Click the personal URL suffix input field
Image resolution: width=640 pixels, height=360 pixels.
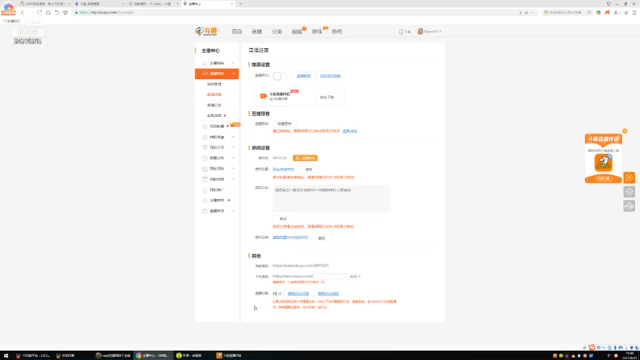coord(329,276)
